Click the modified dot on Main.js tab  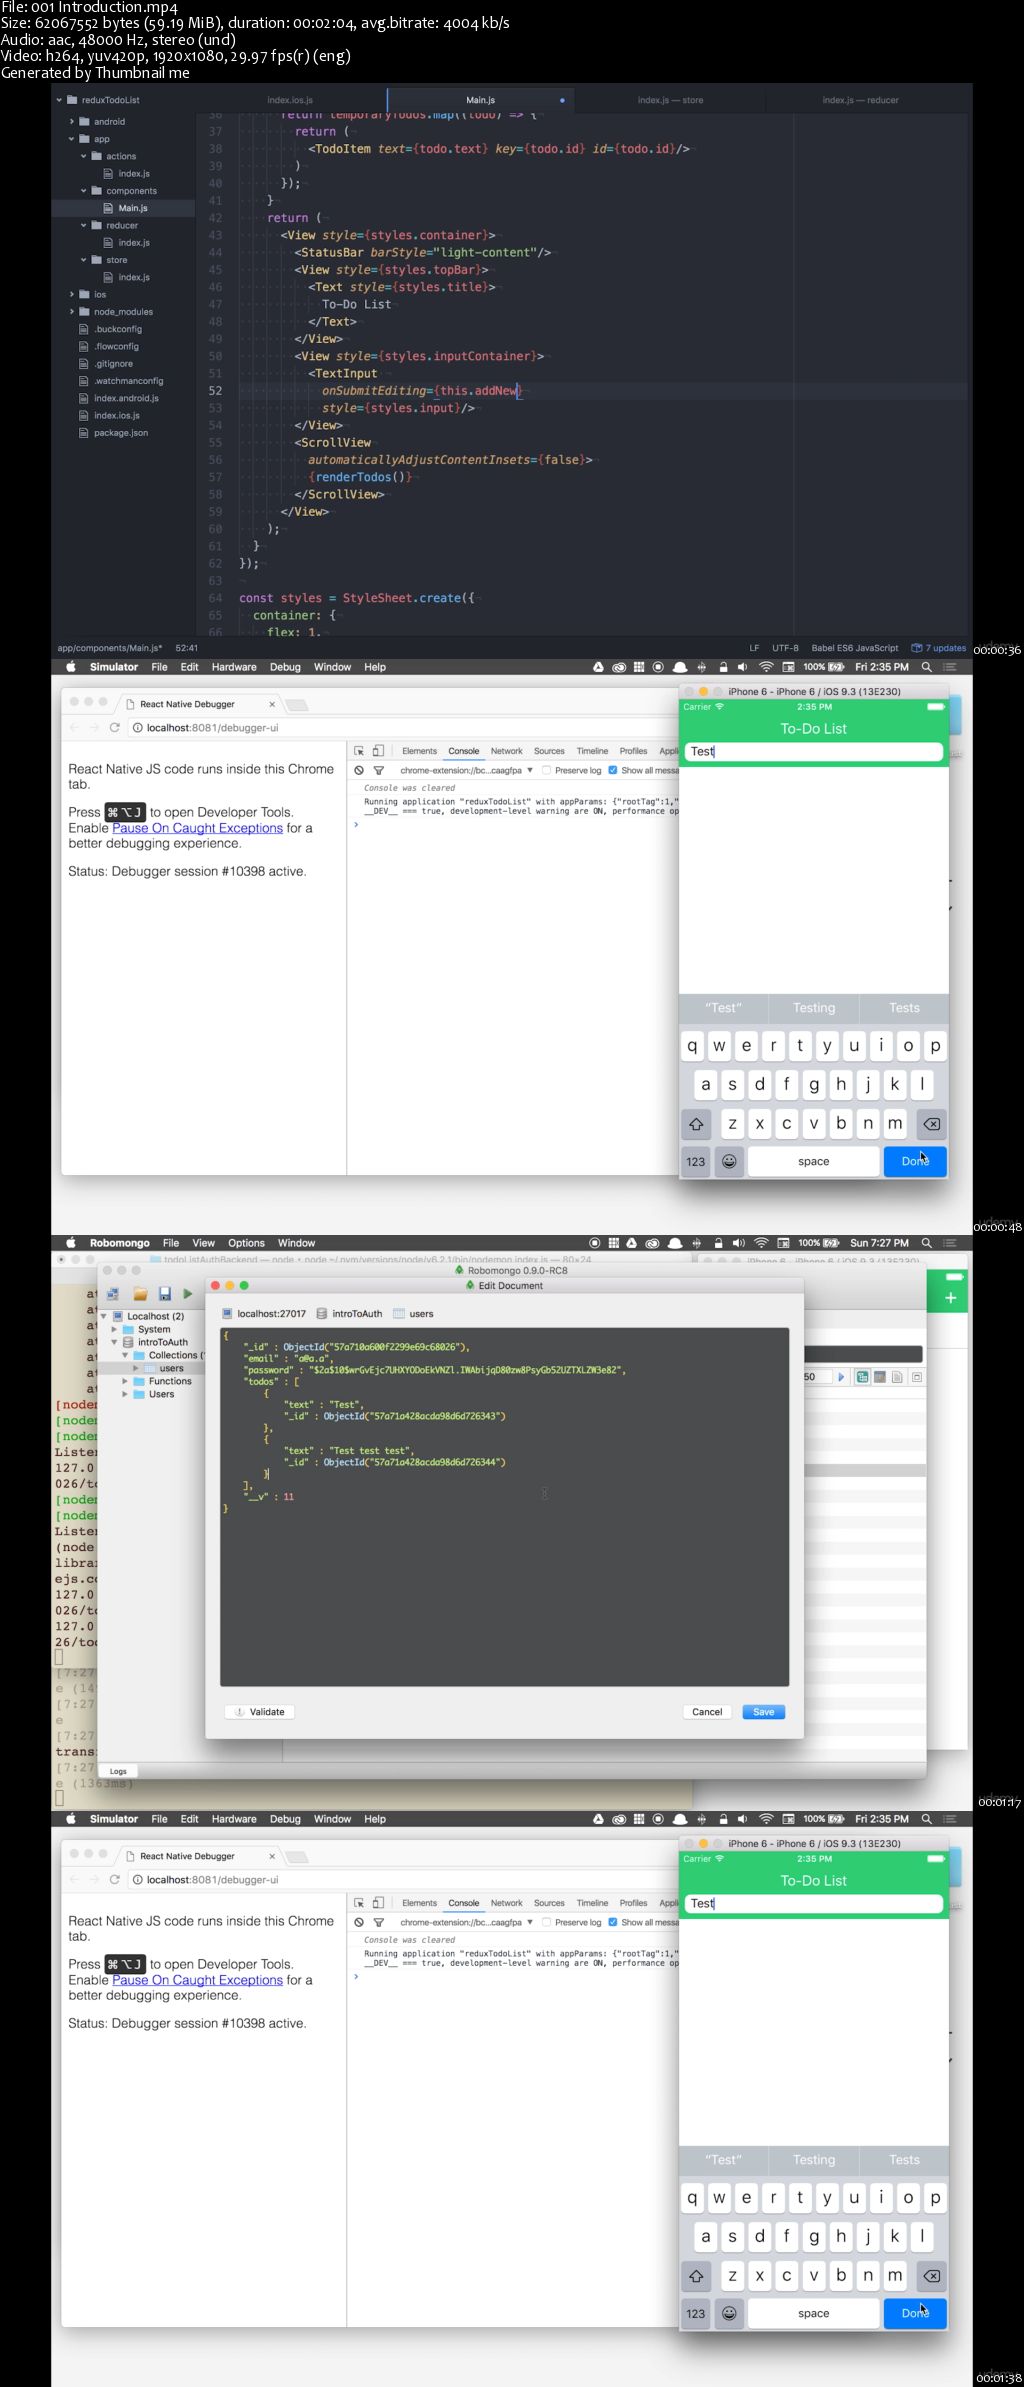click(x=562, y=100)
